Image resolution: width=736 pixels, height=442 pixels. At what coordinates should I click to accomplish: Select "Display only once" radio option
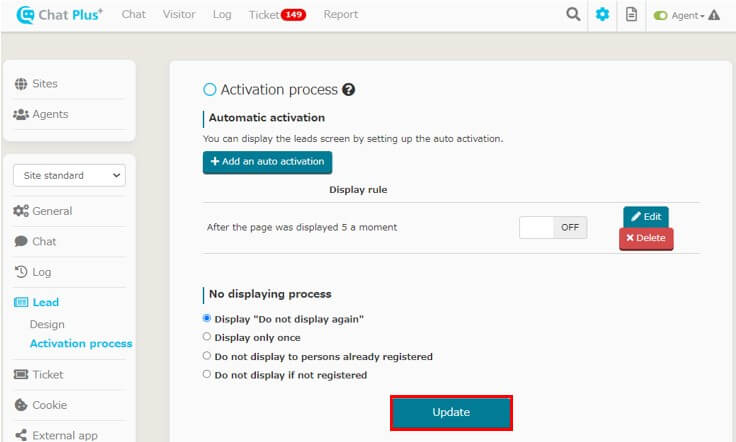(x=207, y=337)
